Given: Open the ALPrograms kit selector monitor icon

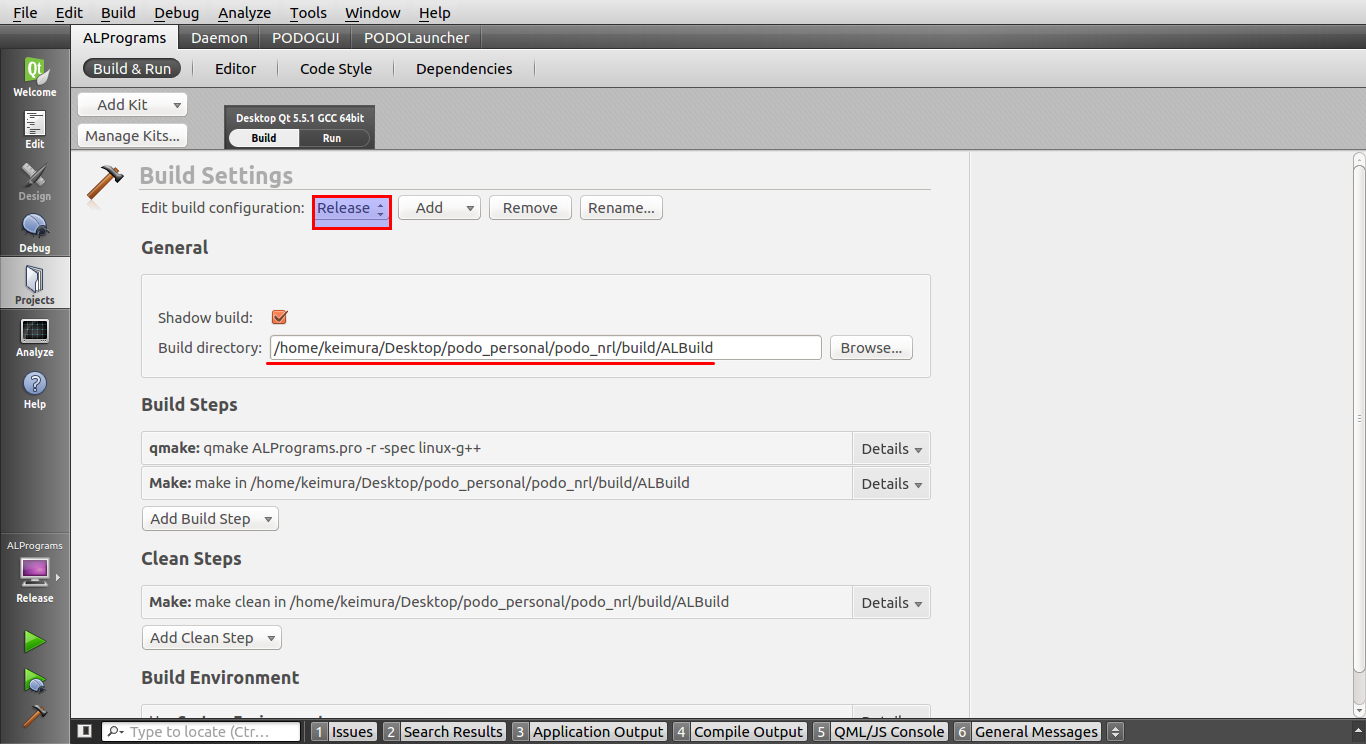Looking at the screenshot, I should click(34, 572).
